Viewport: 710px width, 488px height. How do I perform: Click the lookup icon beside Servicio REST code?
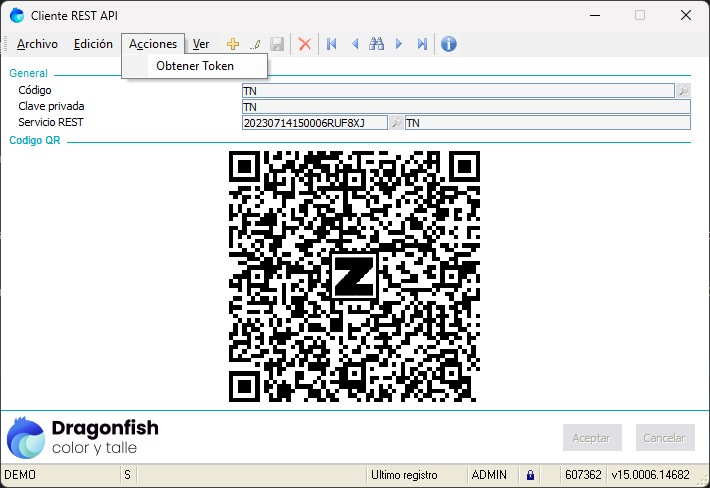pos(396,123)
